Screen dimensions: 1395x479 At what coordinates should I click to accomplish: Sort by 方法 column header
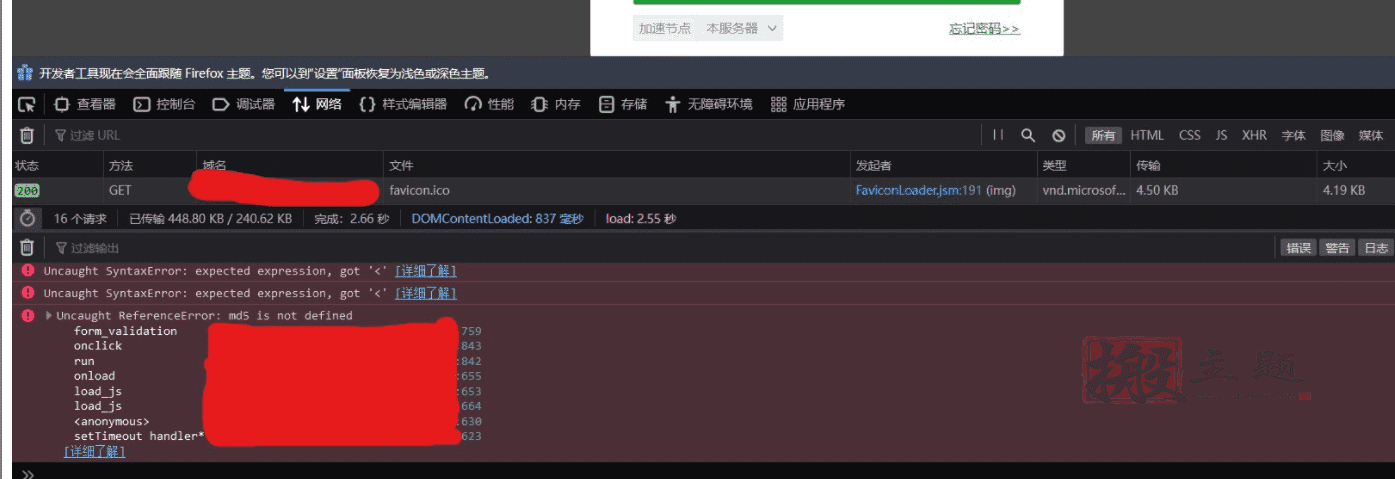coord(148,165)
